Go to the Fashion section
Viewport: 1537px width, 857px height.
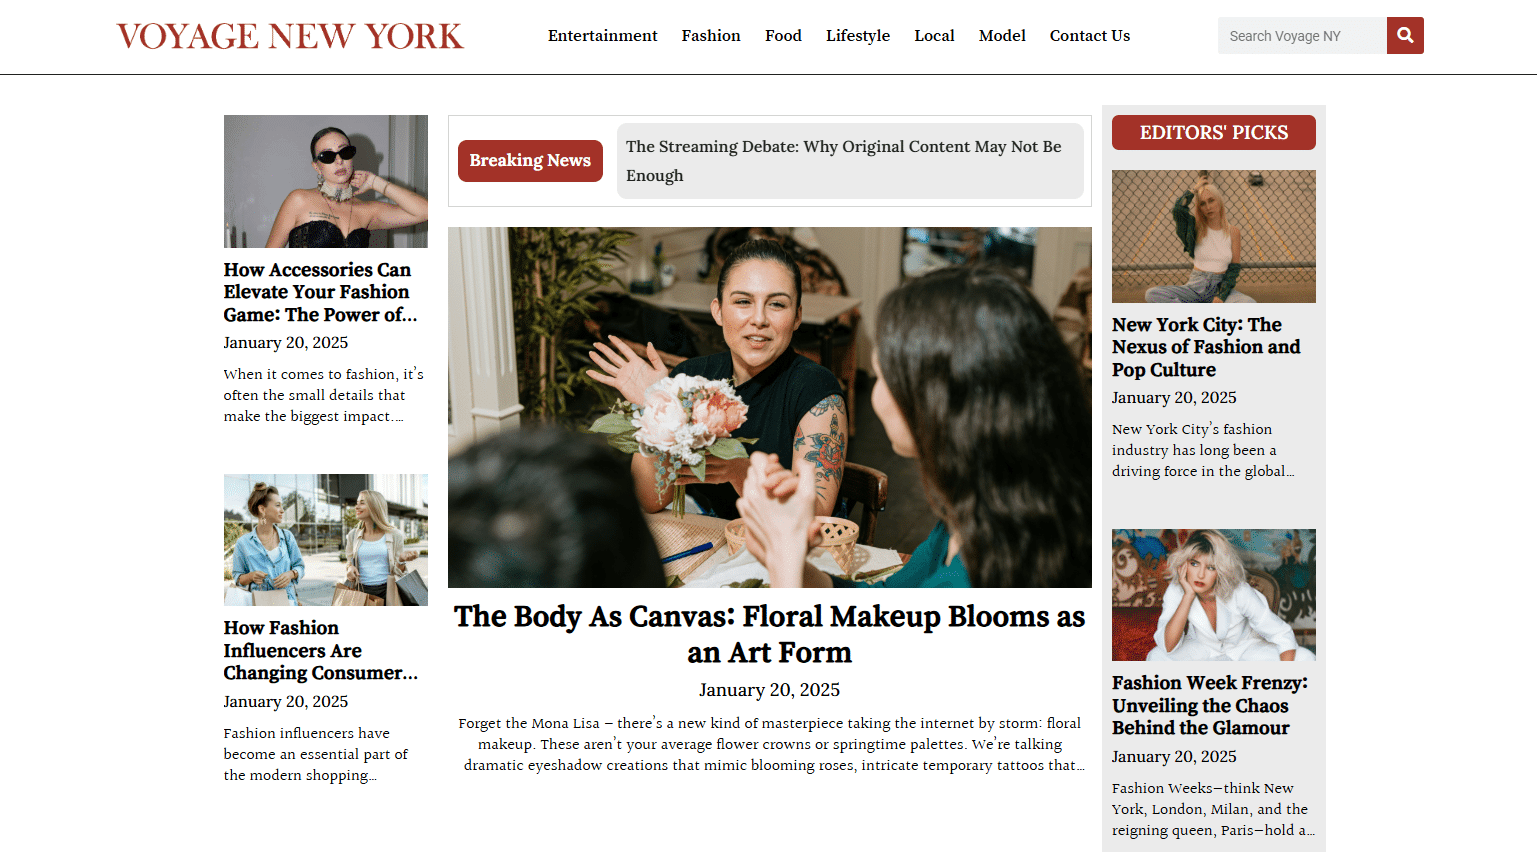point(711,36)
